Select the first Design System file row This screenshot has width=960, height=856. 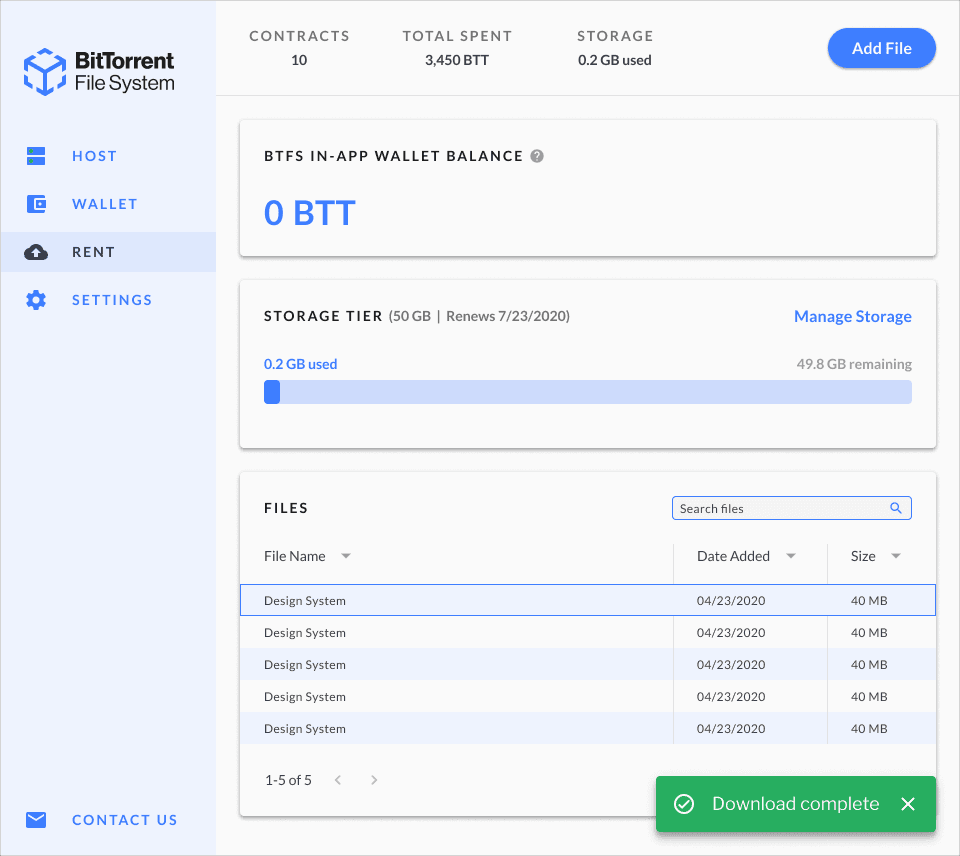pyautogui.click(x=588, y=600)
